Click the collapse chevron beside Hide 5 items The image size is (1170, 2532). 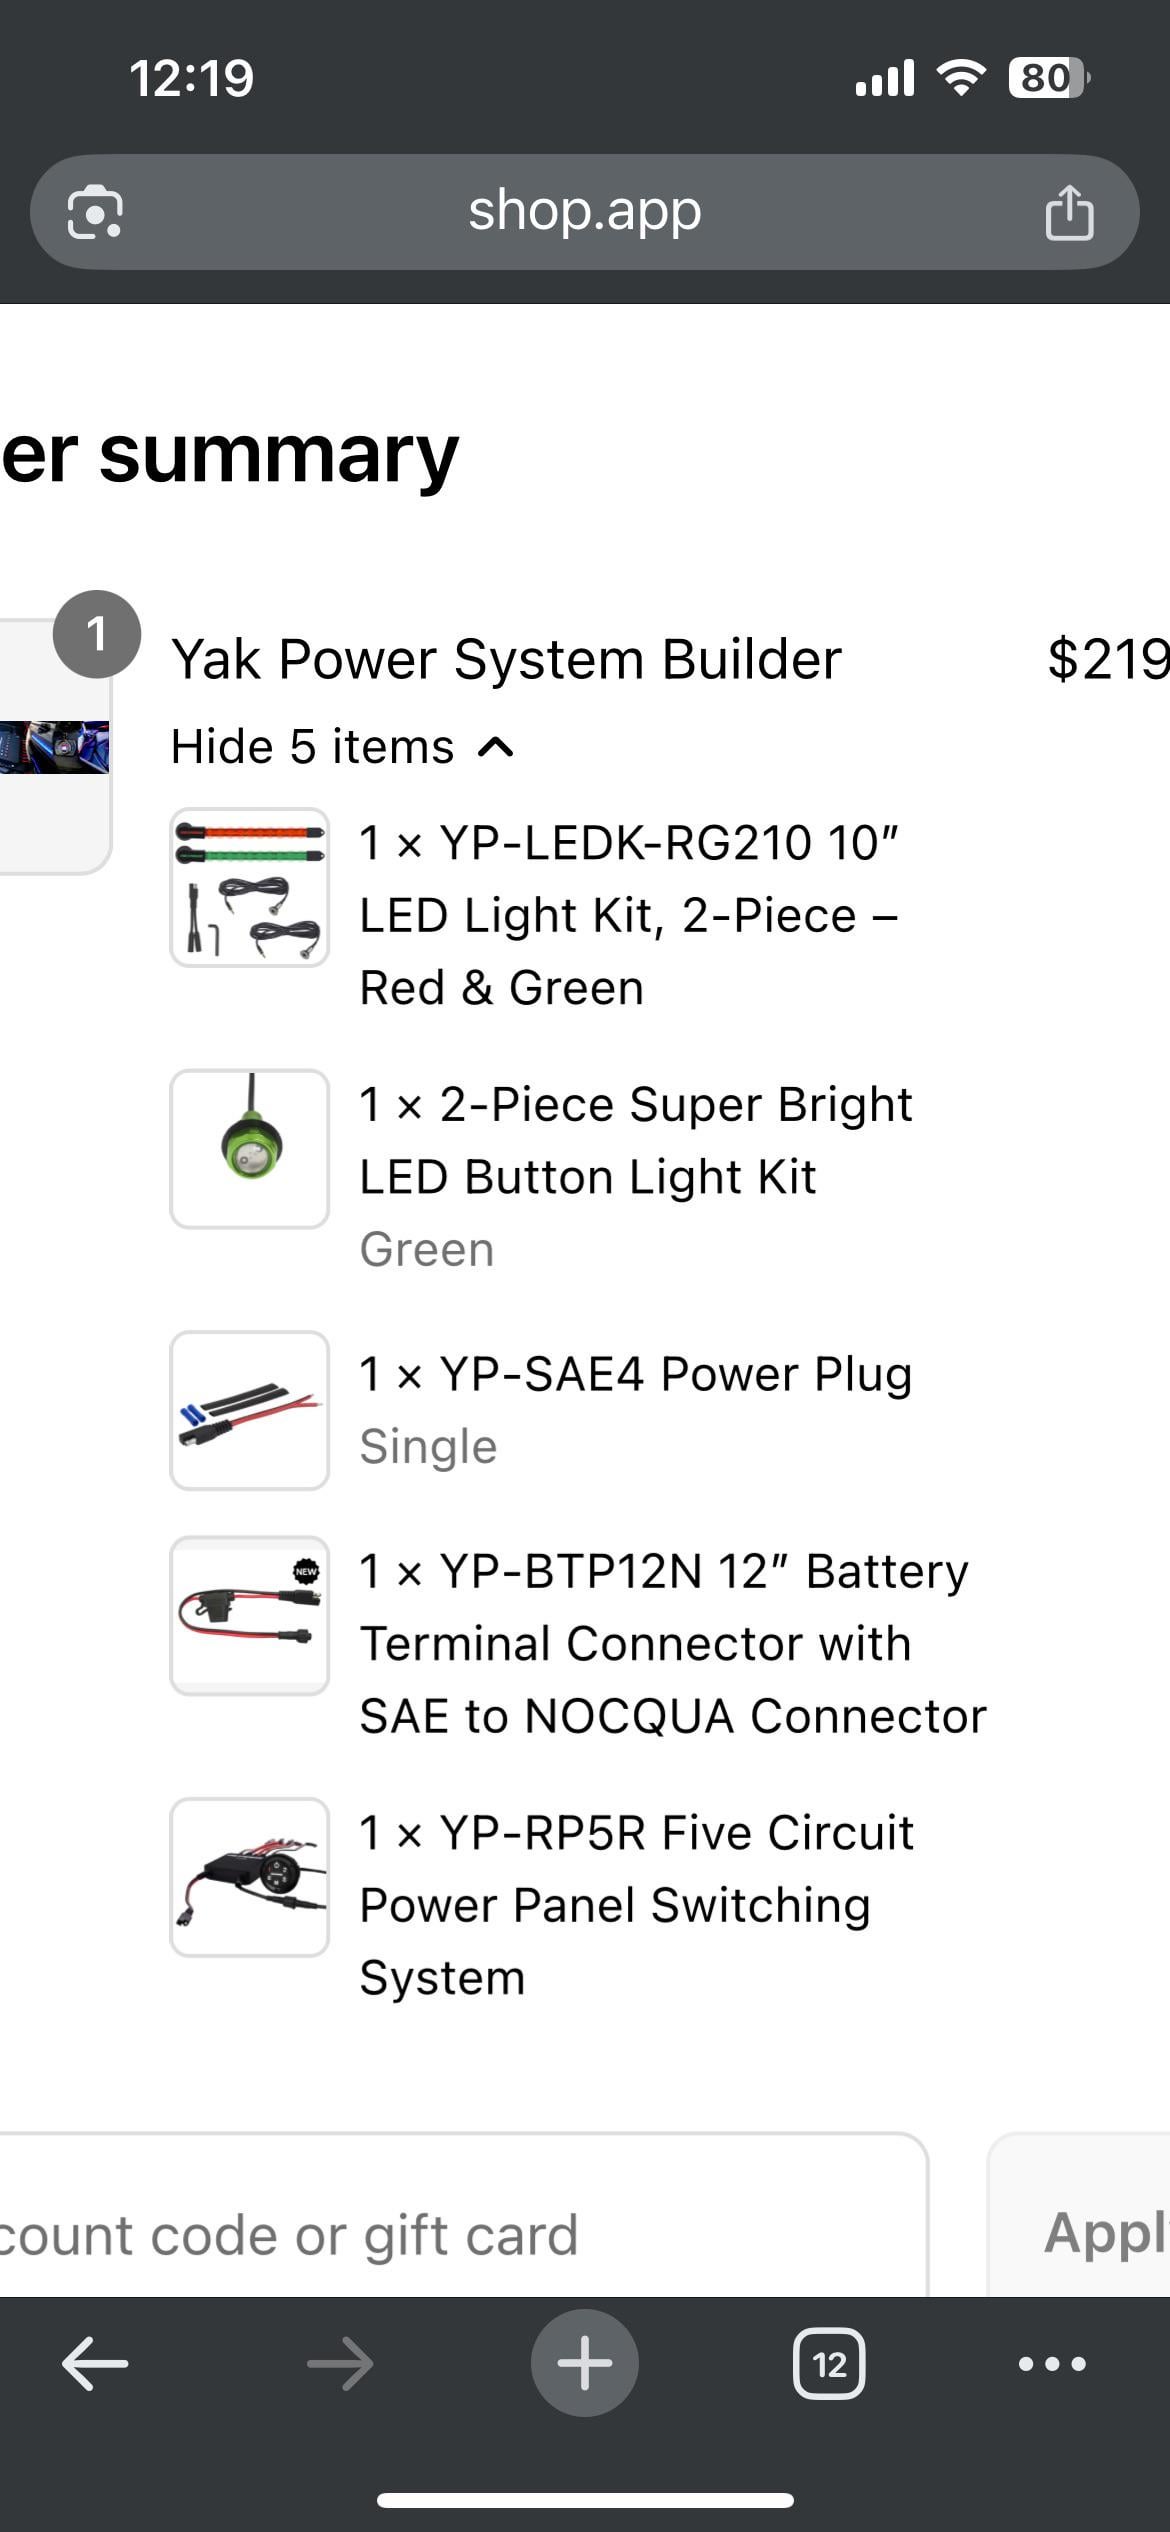point(497,747)
